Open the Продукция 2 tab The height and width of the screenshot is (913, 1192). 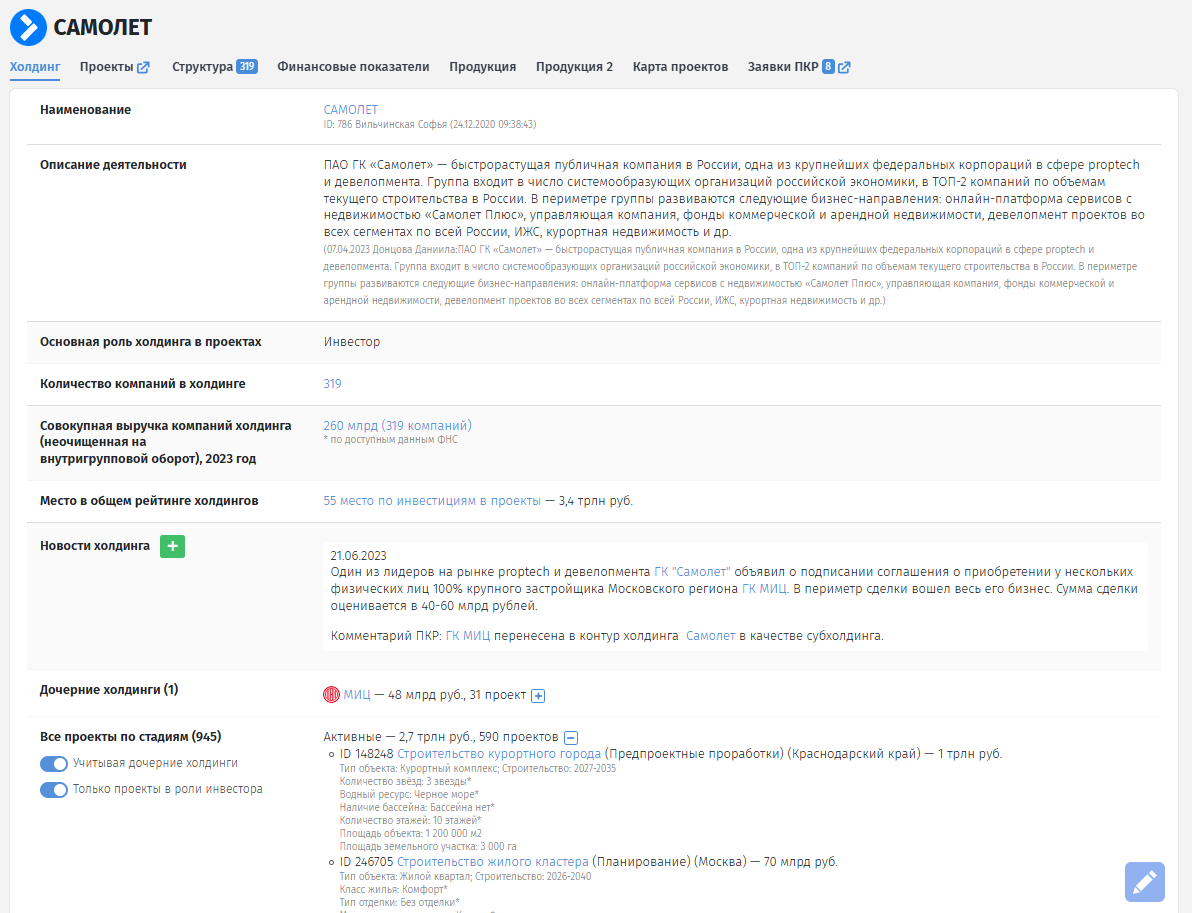574,67
